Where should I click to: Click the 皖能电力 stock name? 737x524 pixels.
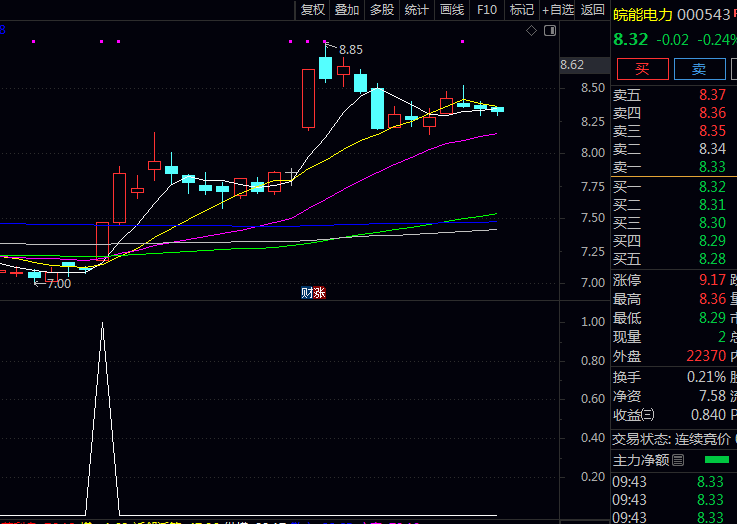(643, 15)
